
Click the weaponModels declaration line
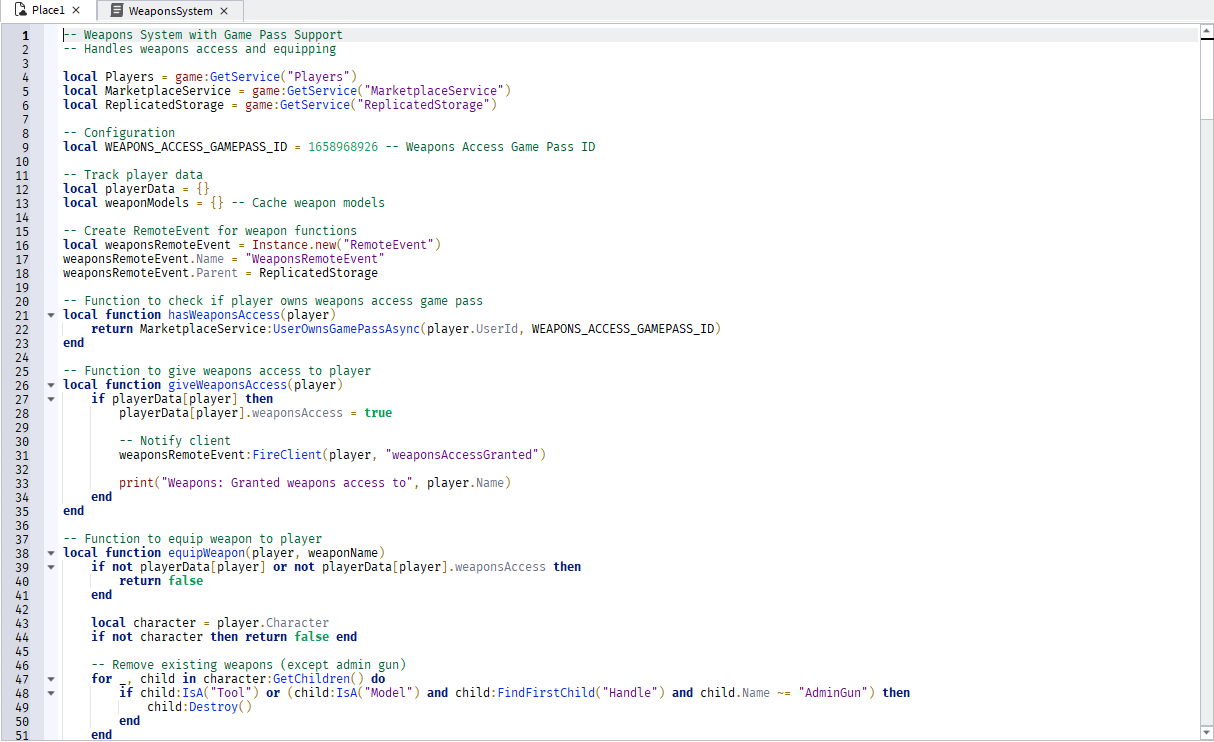(224, 203)
